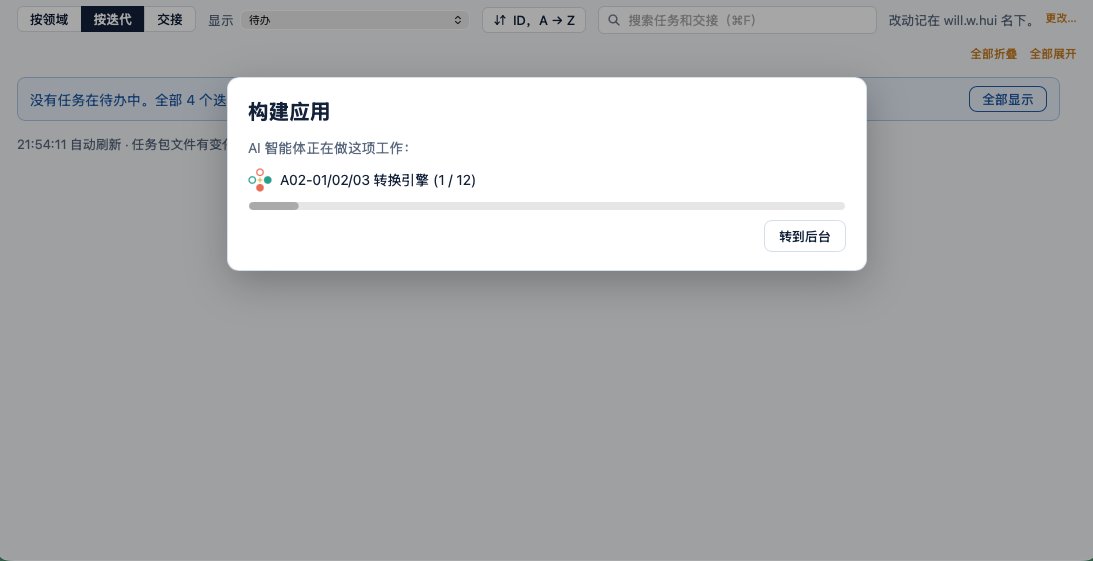The image size is (1093, 561).
Task: Click the 转到后台 button in dialog
Action: pos(804,236)
